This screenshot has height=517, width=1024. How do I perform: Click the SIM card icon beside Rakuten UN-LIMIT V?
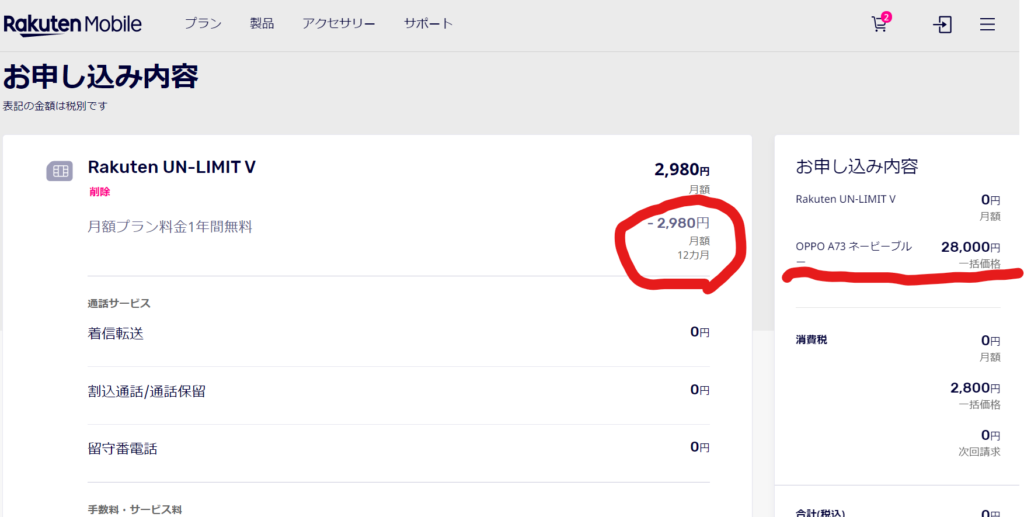59,171
